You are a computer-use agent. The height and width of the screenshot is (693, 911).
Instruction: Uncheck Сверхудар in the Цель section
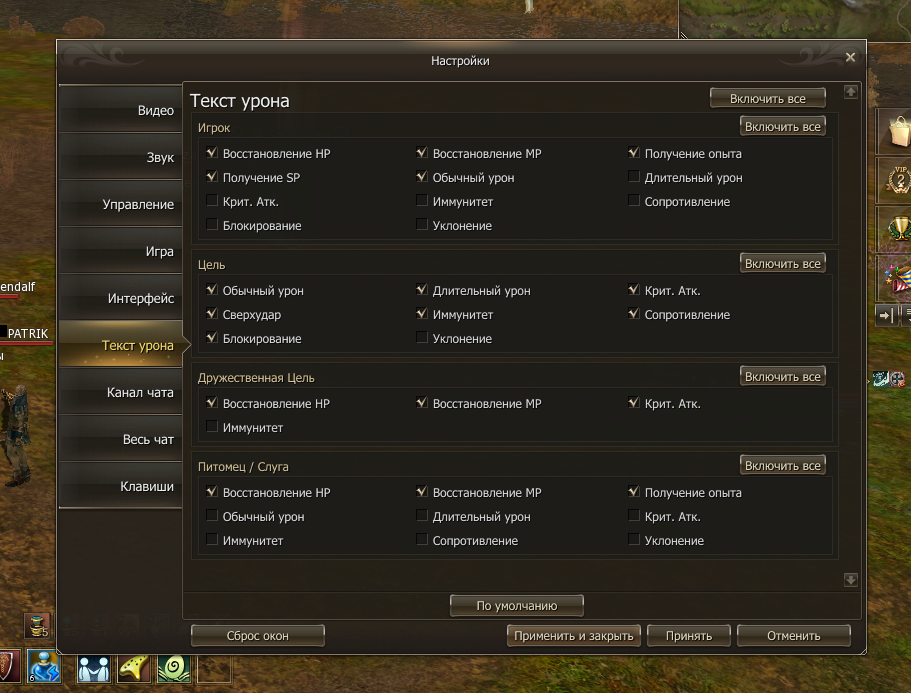(212, 314)
